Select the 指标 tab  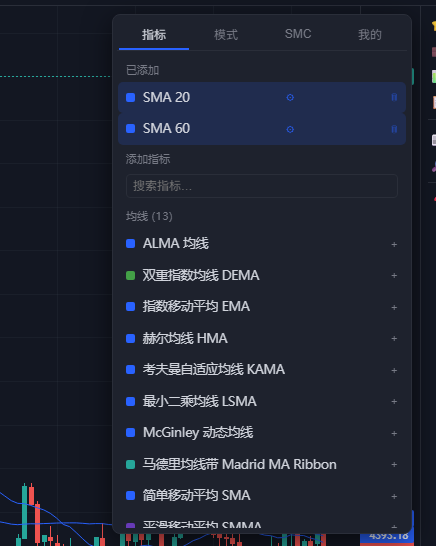154,35
